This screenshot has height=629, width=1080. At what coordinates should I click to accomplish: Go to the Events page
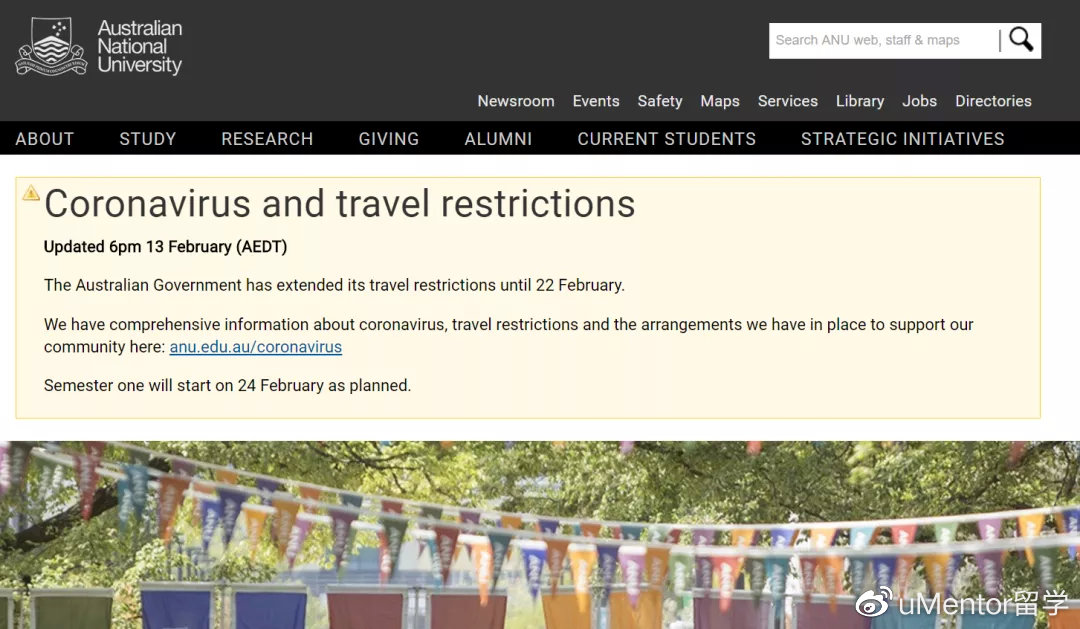pos(595,101)
